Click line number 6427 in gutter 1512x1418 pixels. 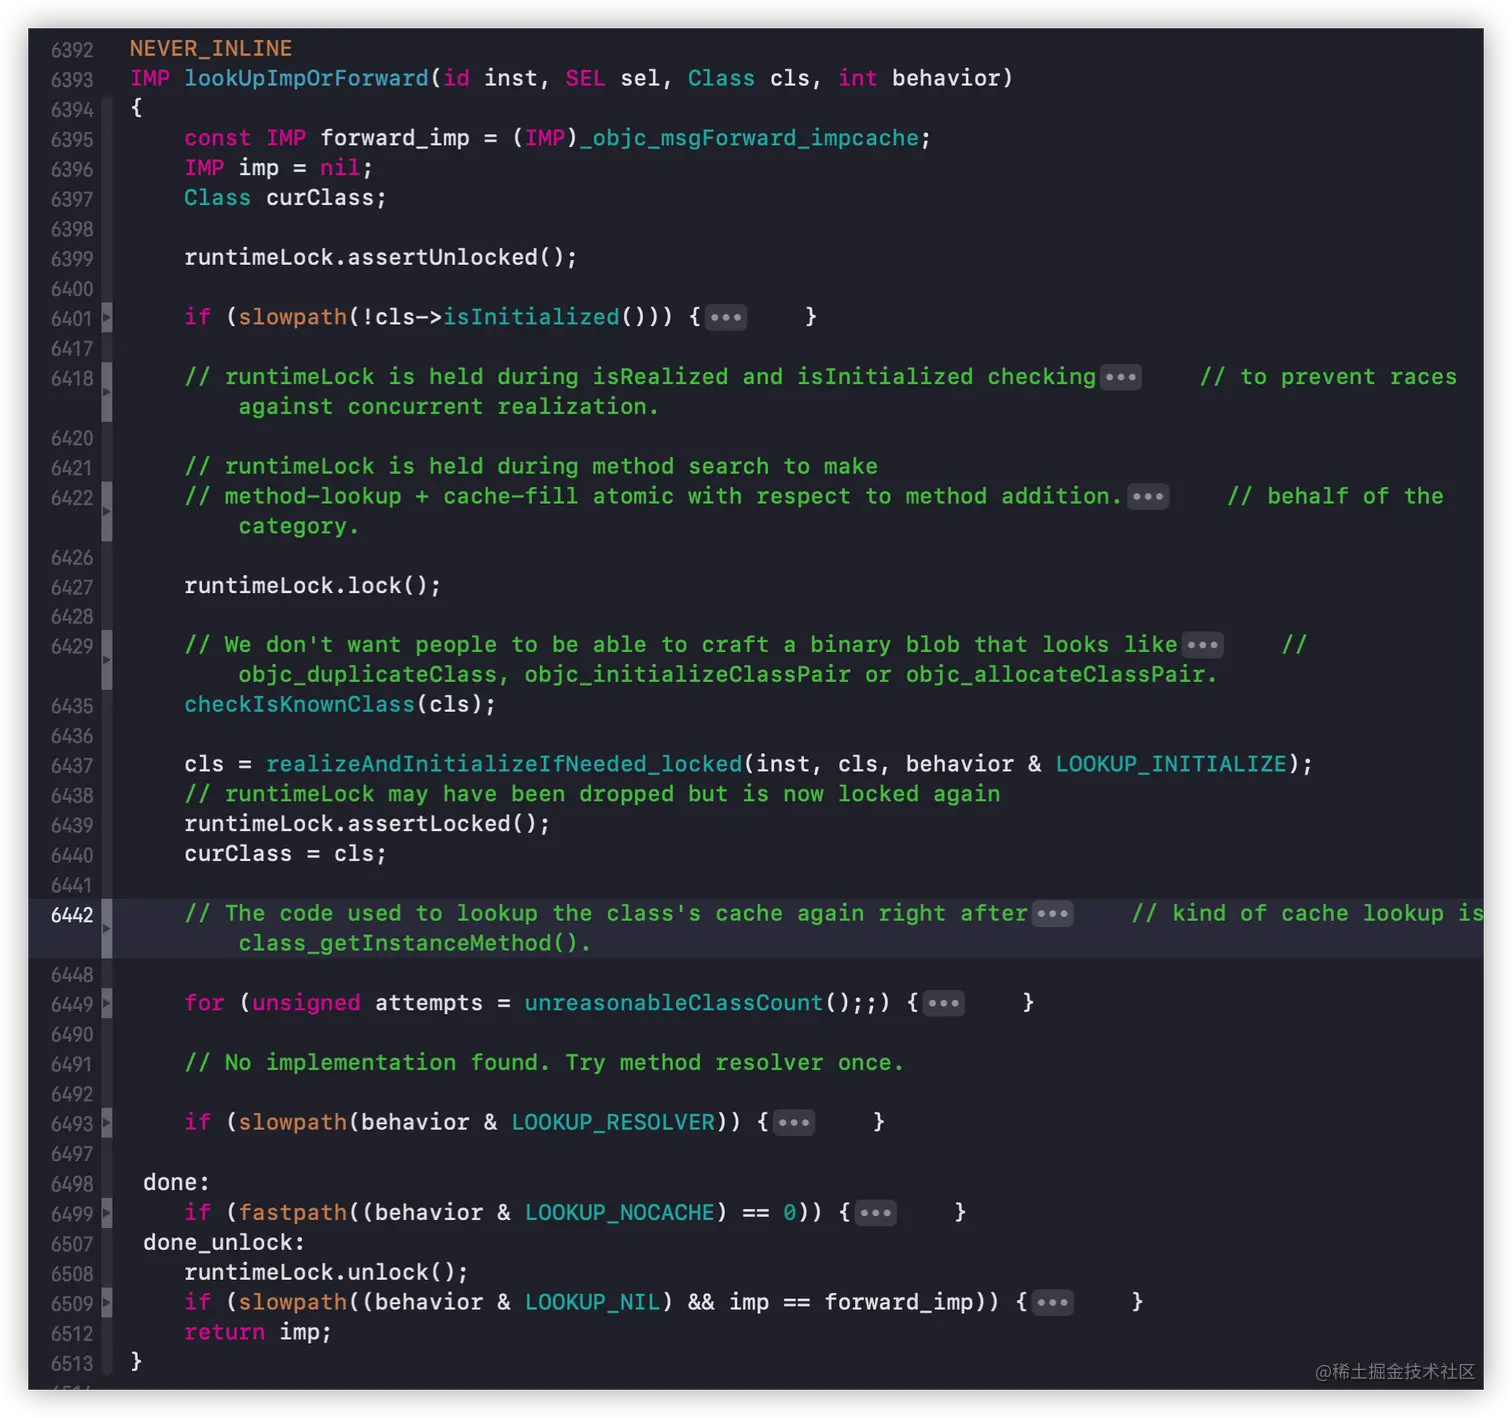click(72, 587)
